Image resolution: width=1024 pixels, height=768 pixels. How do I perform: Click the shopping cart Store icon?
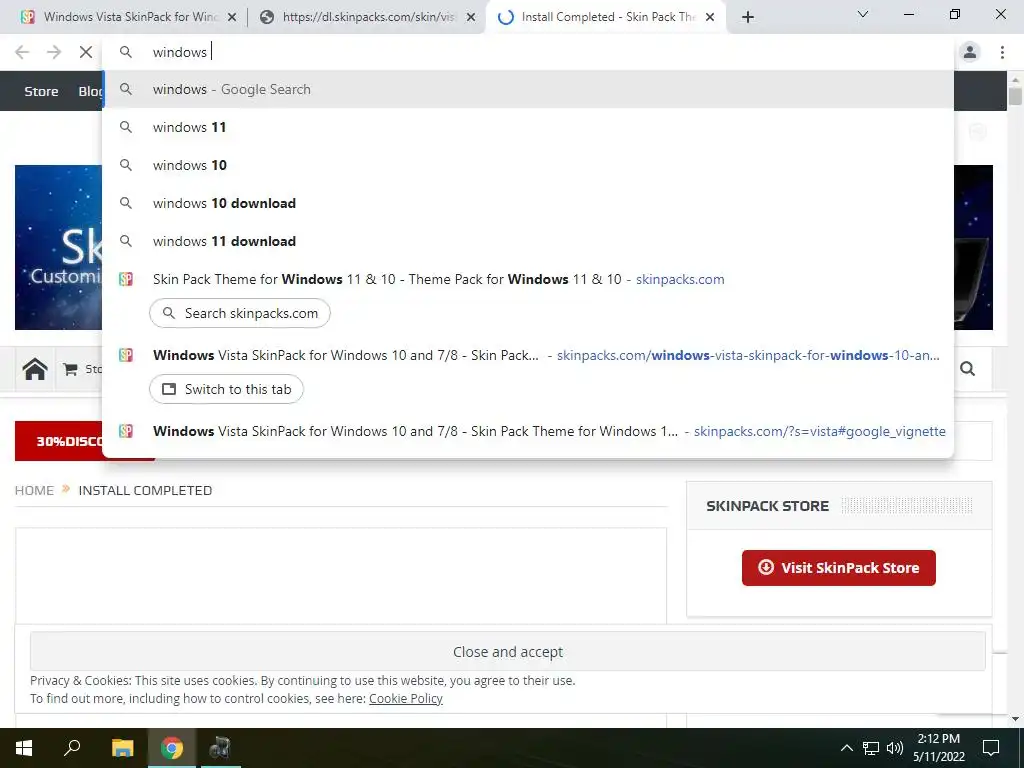coord(71,369)
